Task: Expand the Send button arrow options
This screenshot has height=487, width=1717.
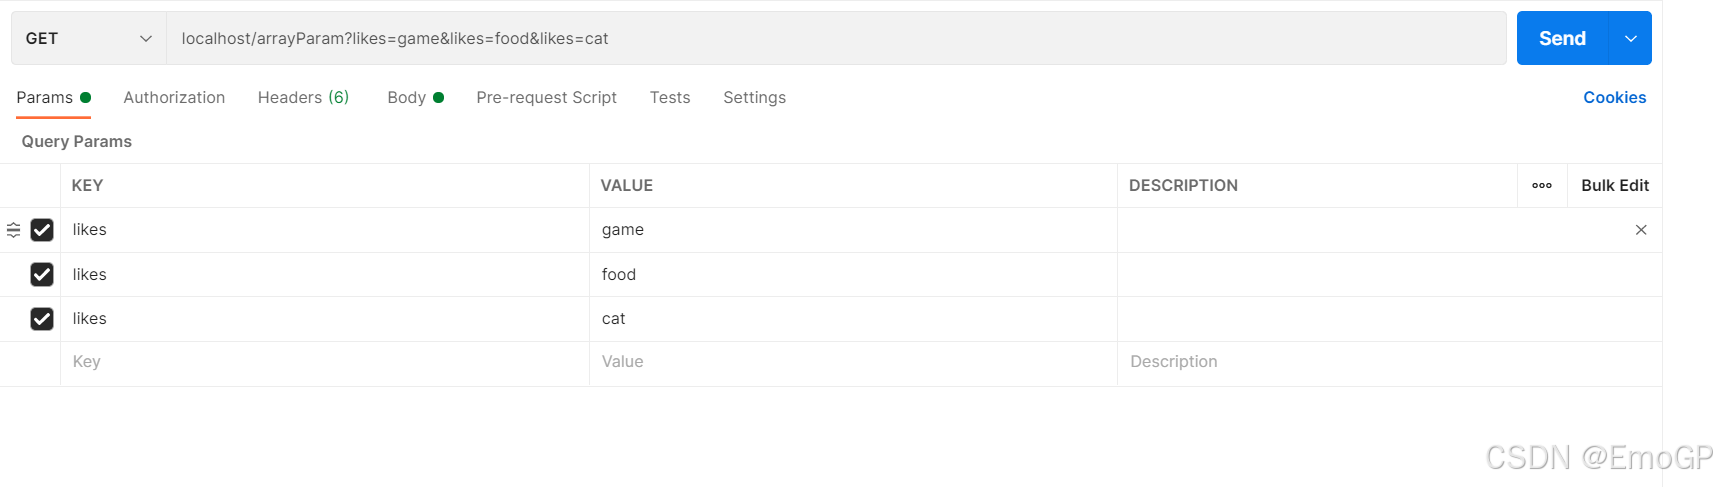Action: (1631, 38)
